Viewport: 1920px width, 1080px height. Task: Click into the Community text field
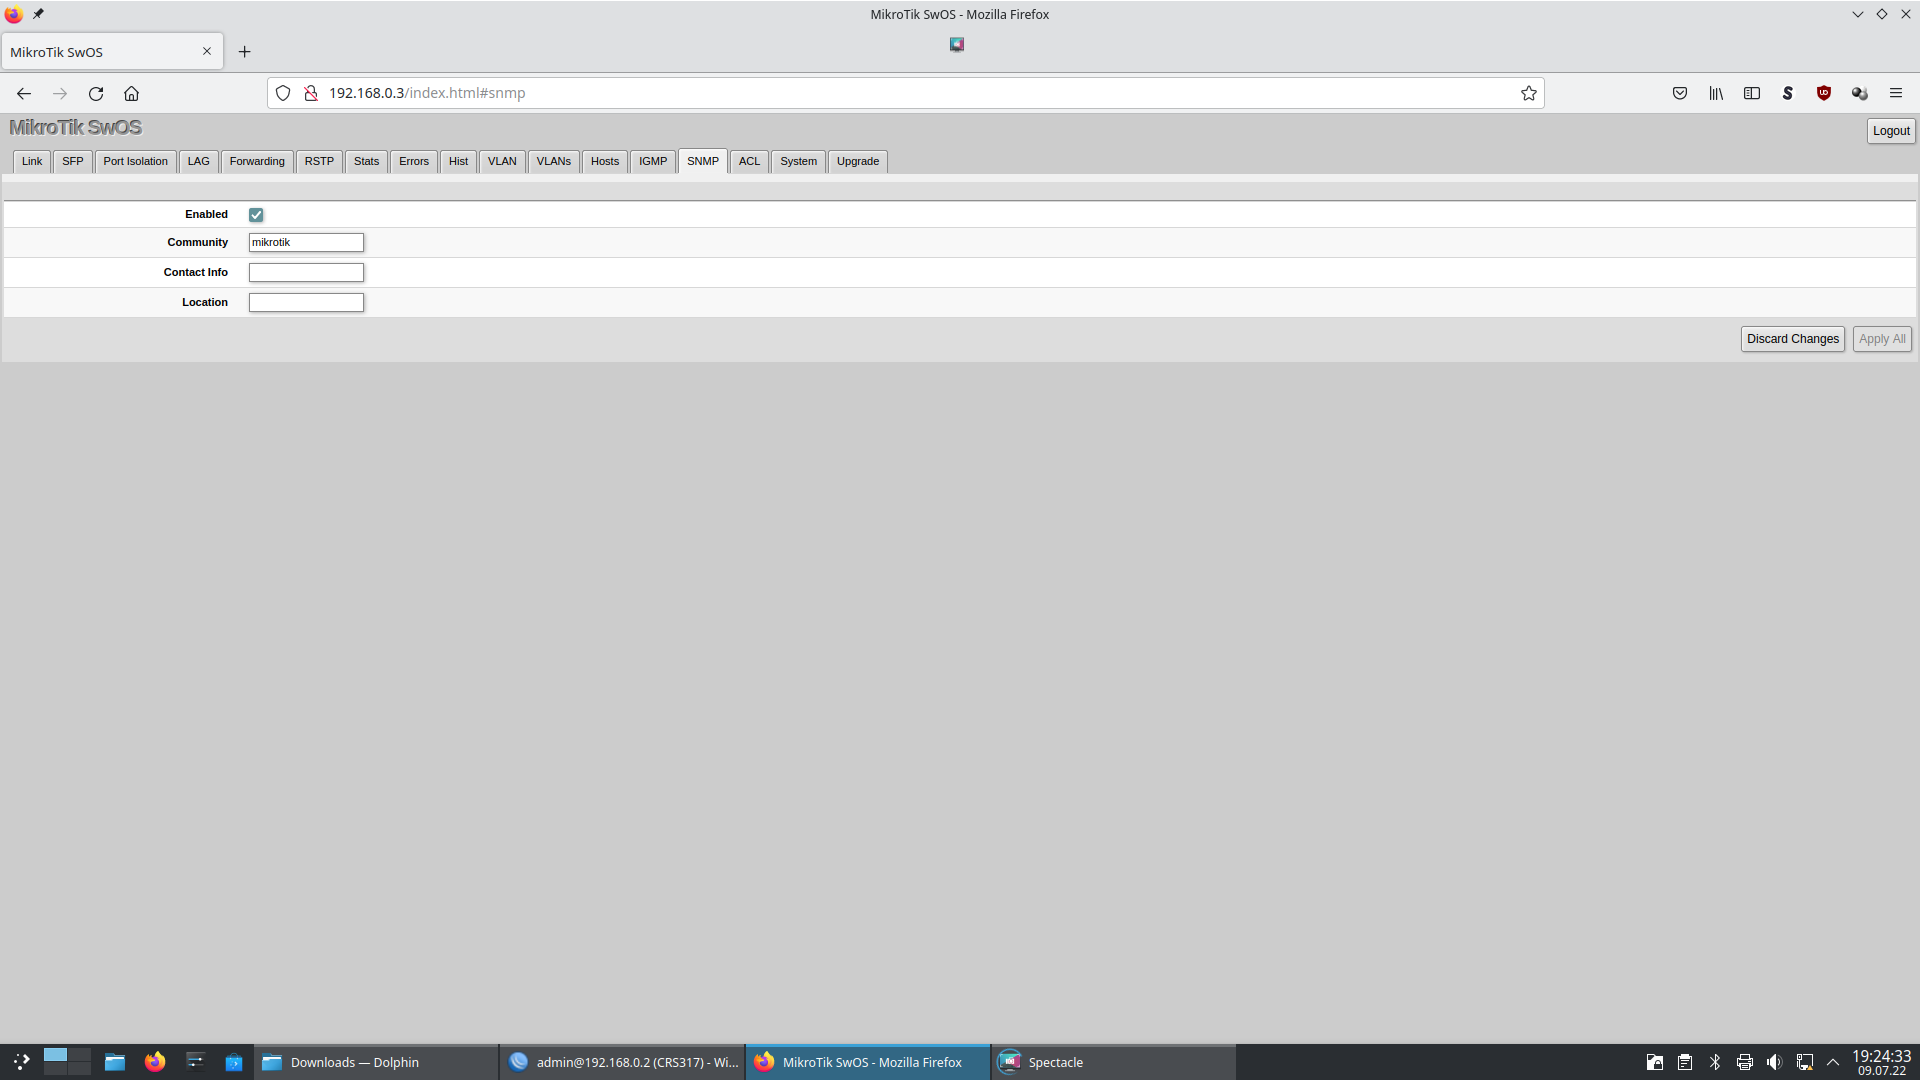(x=306, y=242)
